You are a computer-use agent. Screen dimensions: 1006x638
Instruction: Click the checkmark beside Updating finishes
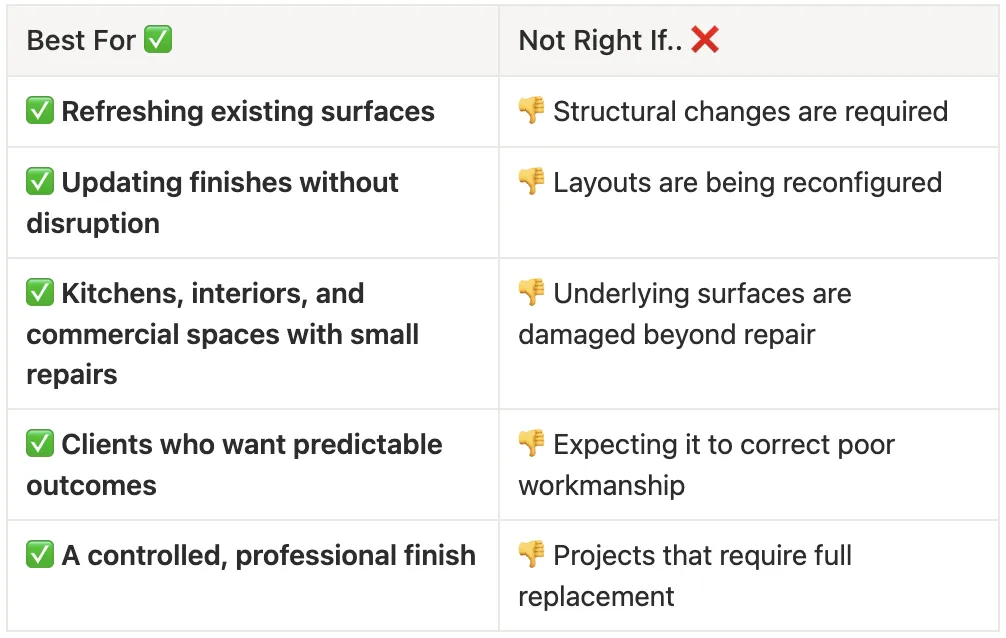[40, 182]
